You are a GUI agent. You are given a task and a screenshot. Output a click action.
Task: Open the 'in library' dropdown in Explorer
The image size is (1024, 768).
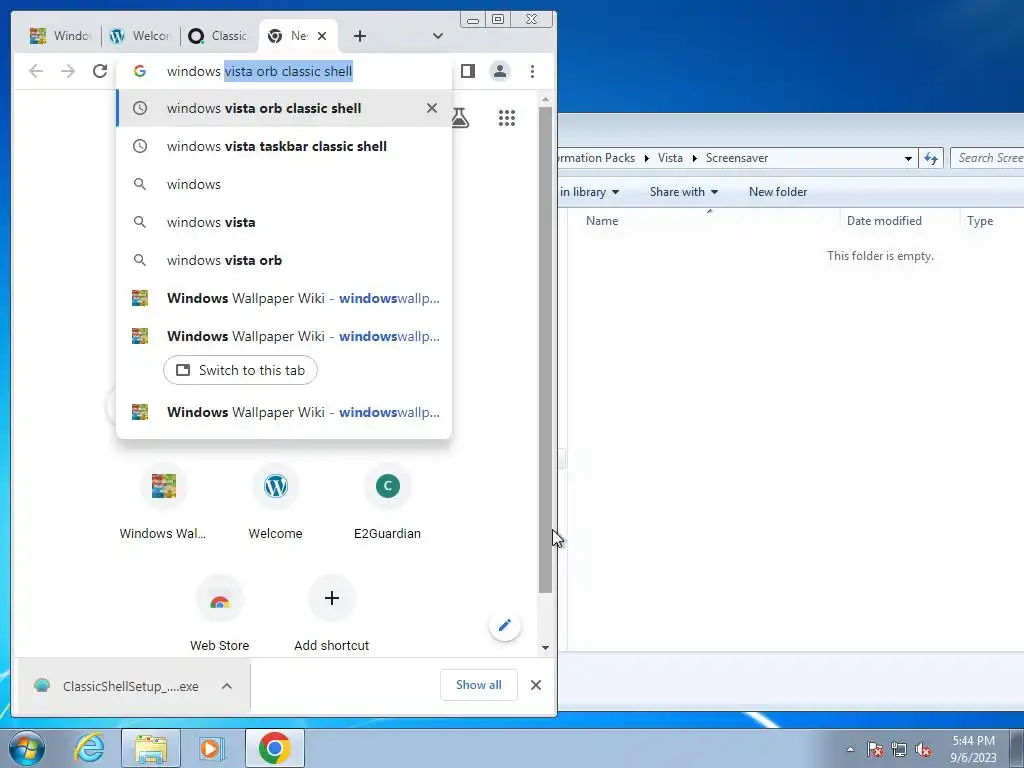point(589,192)
